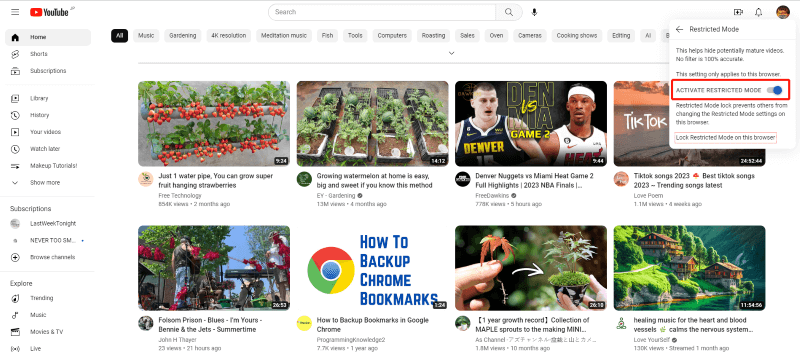800x360 pixels.
Task: Open Home in the sidebar
Action: point(48,37)
